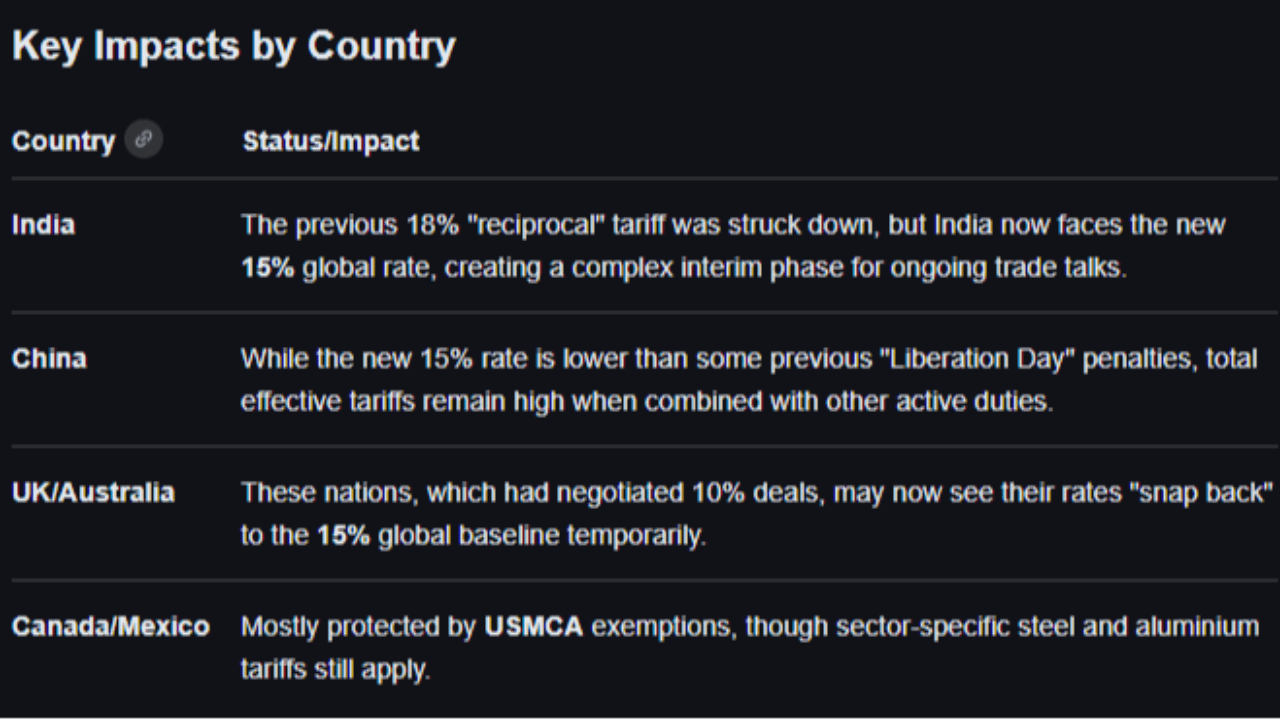The width and height of the screenshot is (1280, 720).
Task: Select the Country column header
Action: pos(63,141)
